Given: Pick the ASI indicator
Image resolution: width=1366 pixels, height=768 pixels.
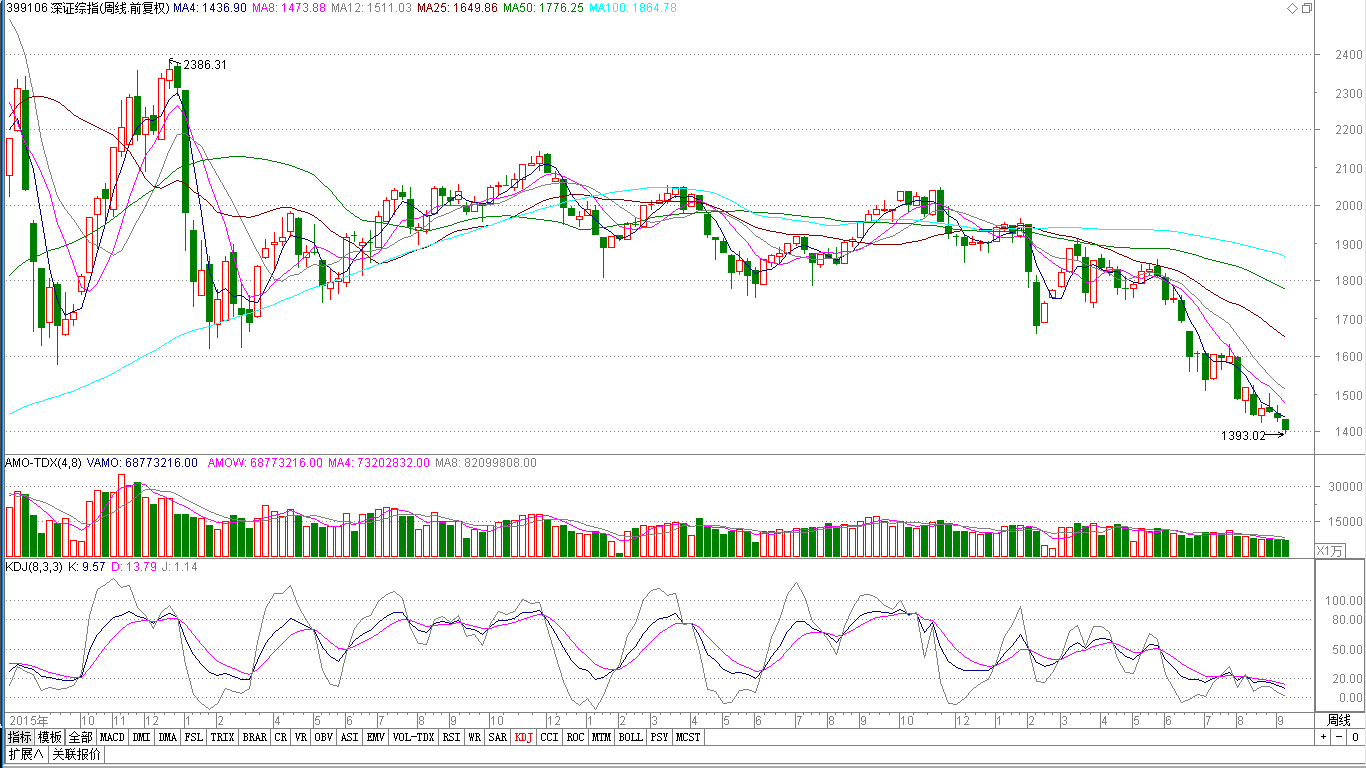Looking at the screenshot, I should coord(350,737).
